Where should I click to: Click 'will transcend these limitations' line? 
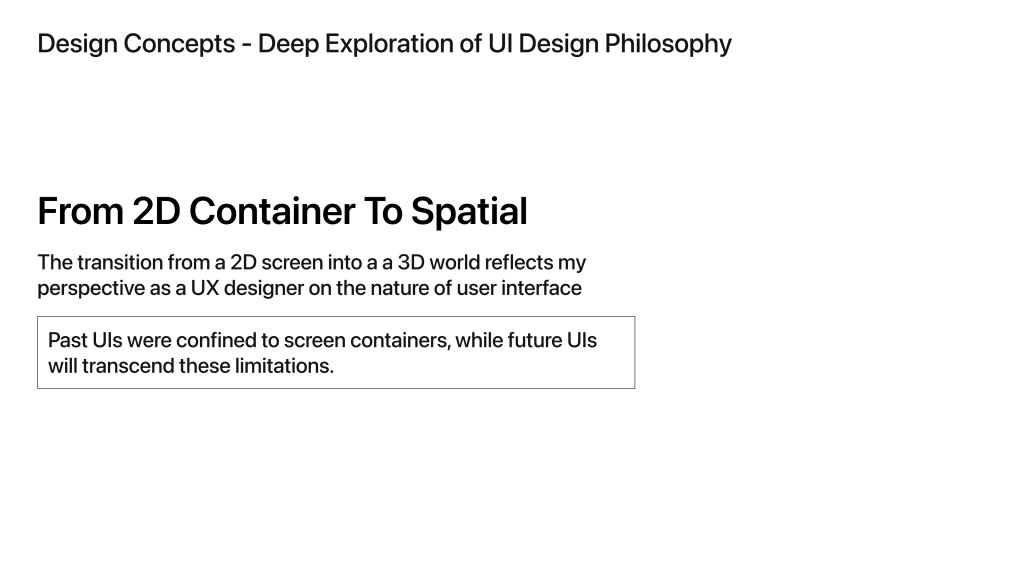[191, 366]
